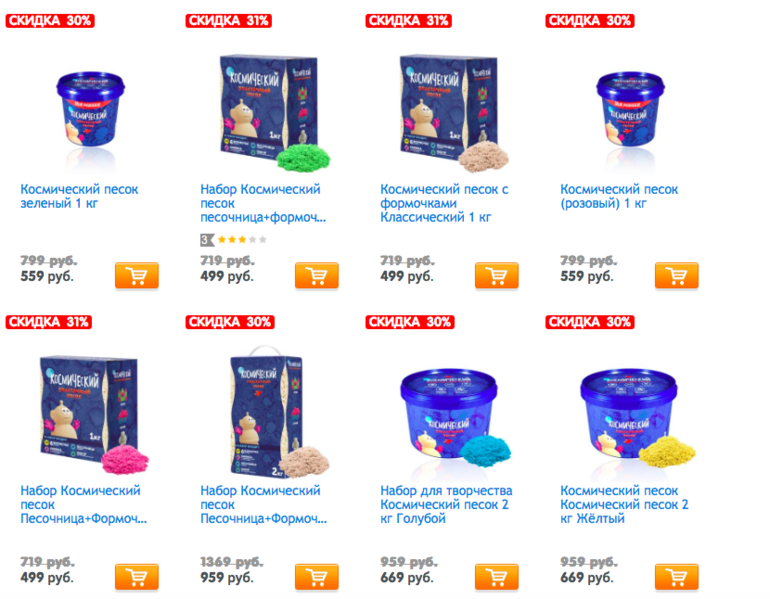
Task: Open link Космический песок 2 кг Жёлтый
Action: [x=624, y=504]
